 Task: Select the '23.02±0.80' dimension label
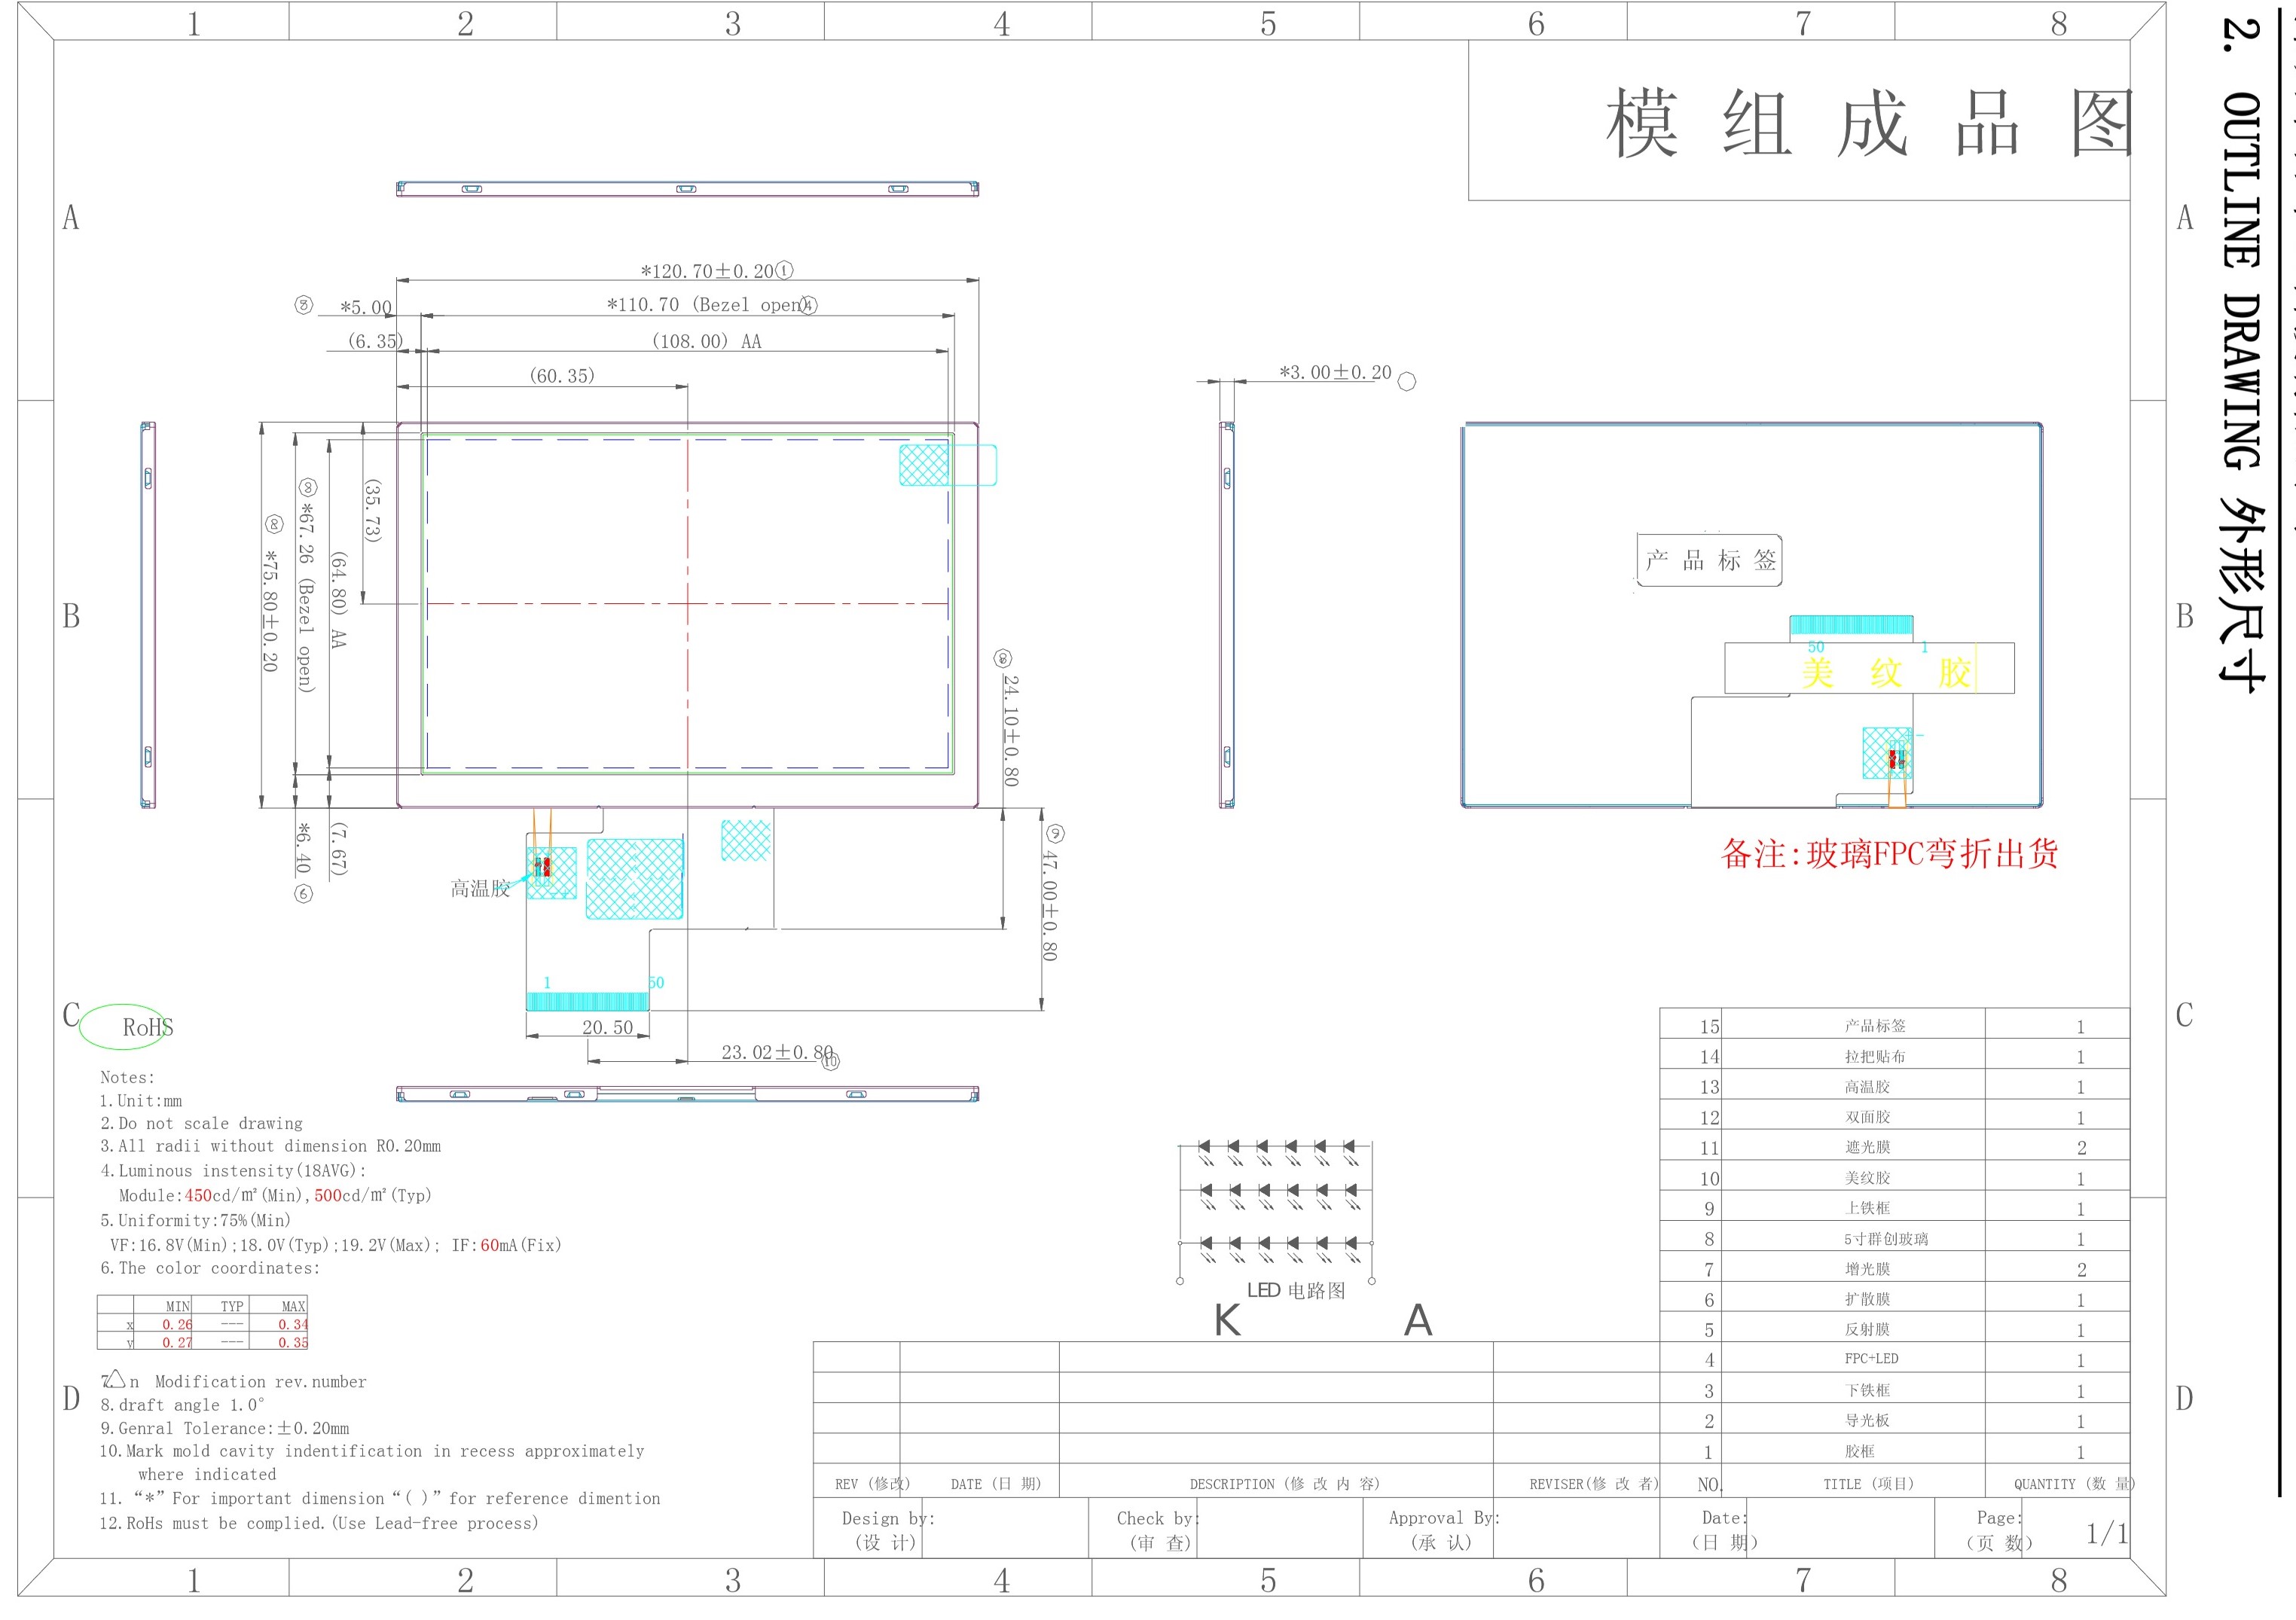click(777, 1052)
